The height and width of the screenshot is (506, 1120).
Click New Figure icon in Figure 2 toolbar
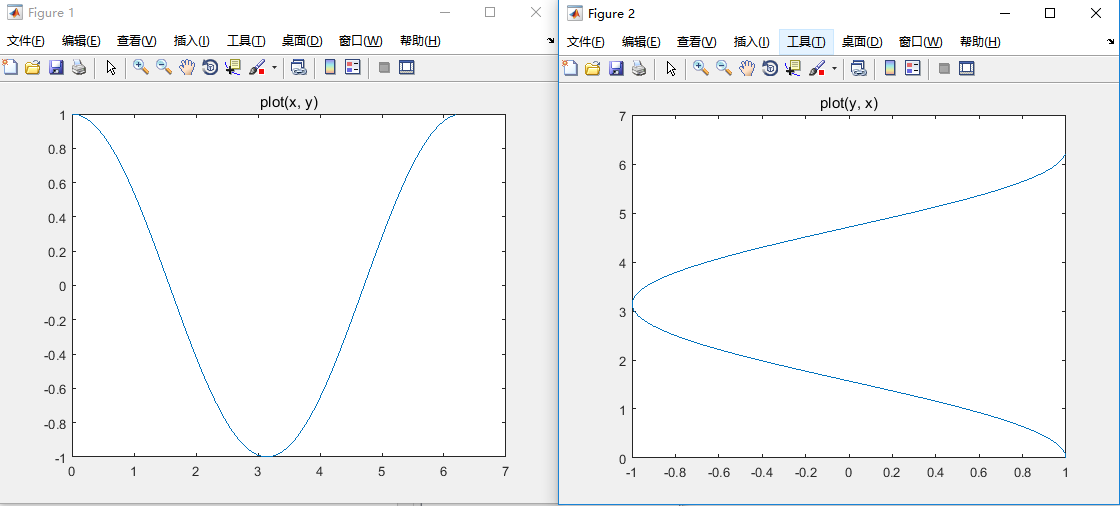[569, 68]
